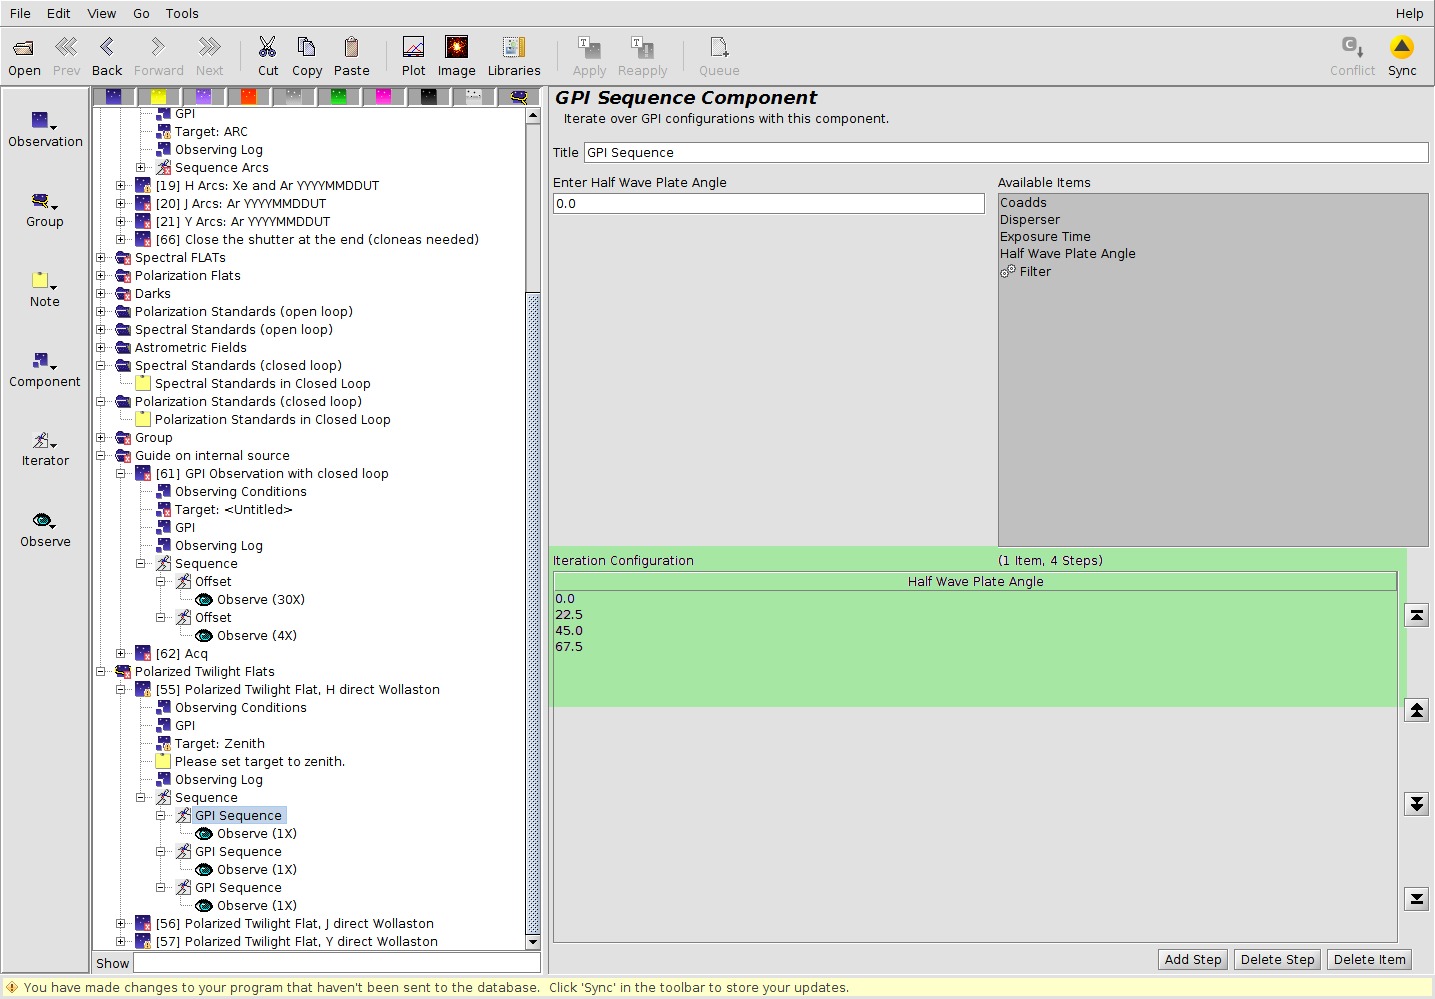Image resolution: width=1435 pixels, height=999 pixels.
Task: Click the Observation sidebar icon
Action: 45,121
